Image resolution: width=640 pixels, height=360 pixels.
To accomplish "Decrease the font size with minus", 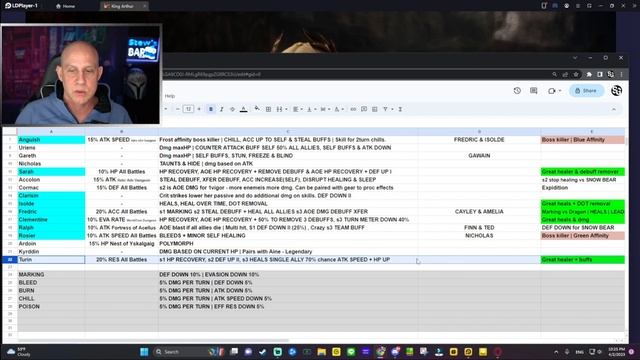I will pos(178,109).
